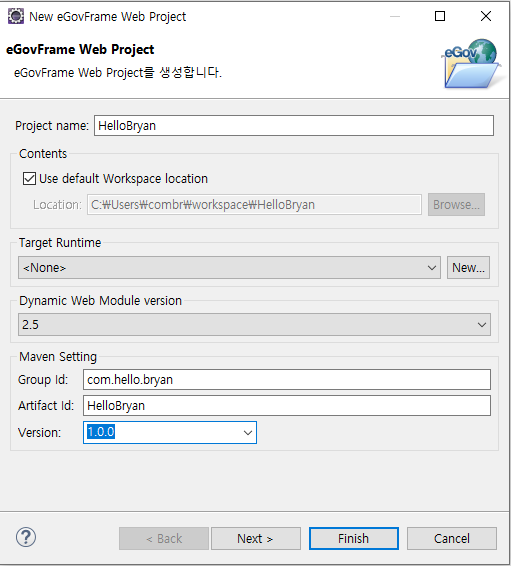The width and height of the screenshot is (511, 566).
Task: Click the help question mark icon
Action: [26, 537]
